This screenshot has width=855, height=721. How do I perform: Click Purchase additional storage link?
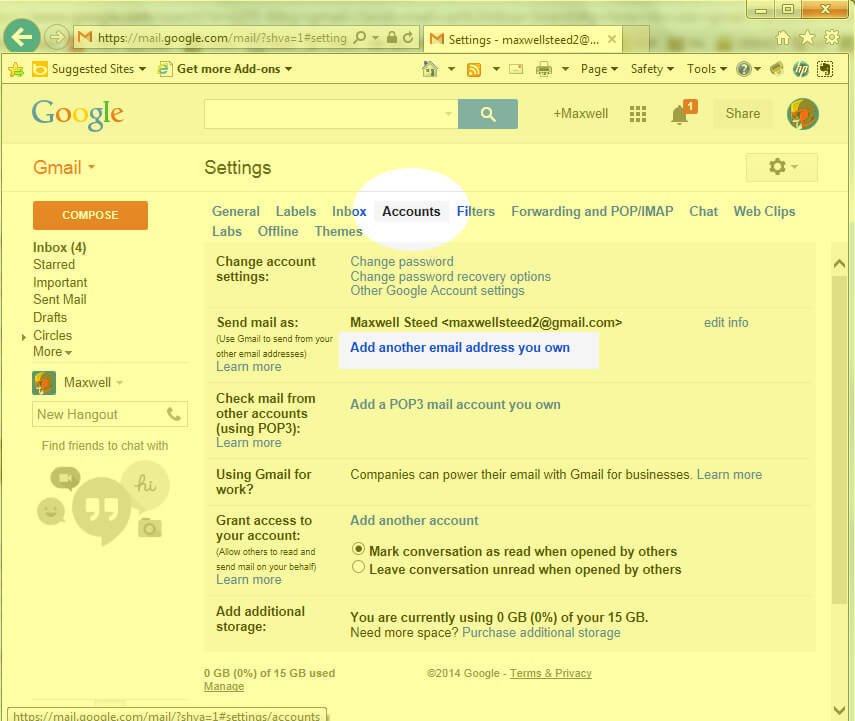(x=541, y=632)
